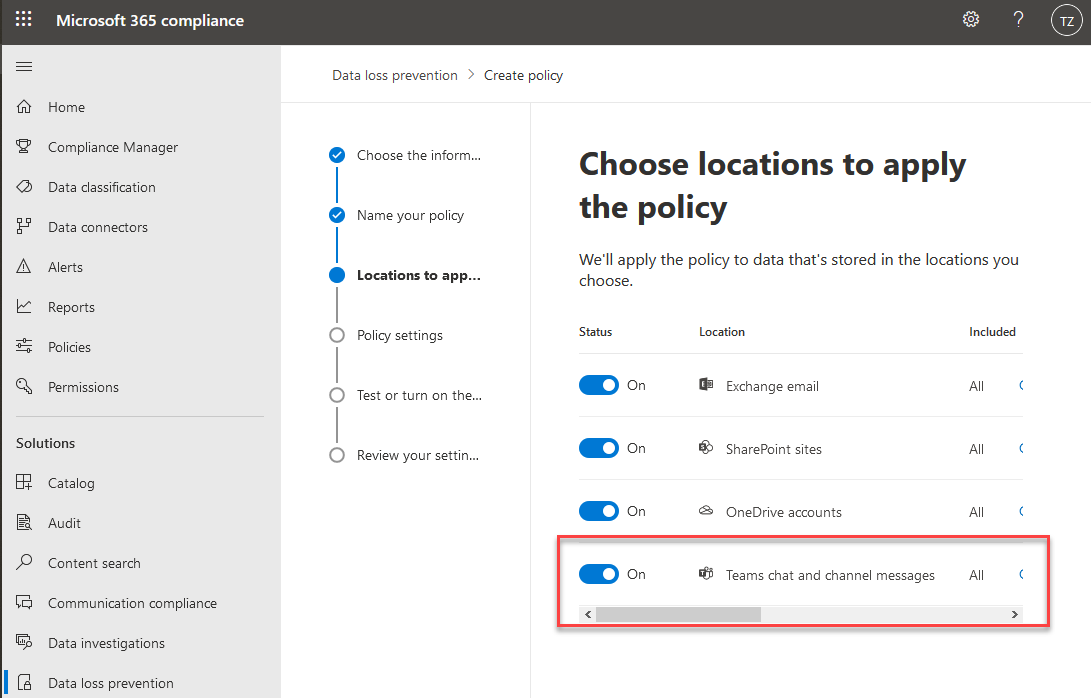Click the Data classification tag icon
Screen dimensions: 1091x698
25,187
